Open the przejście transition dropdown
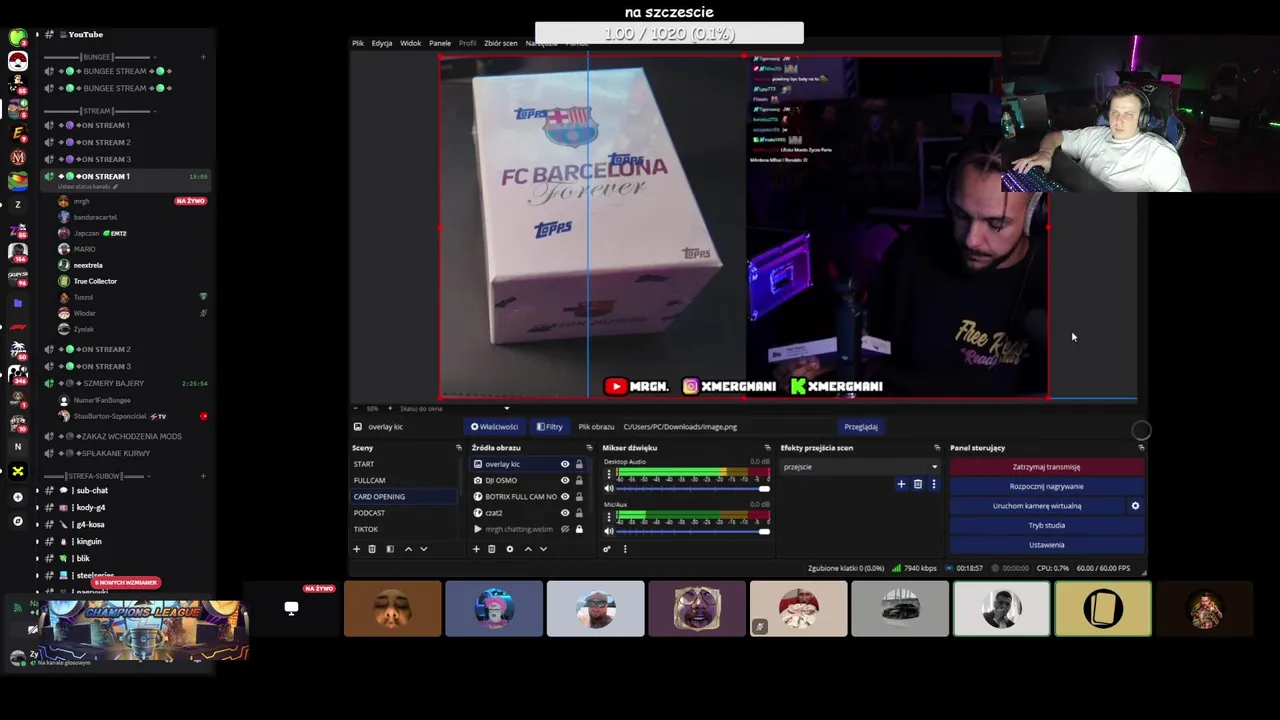The image size is (1280, 720). [x=860, y=467]
